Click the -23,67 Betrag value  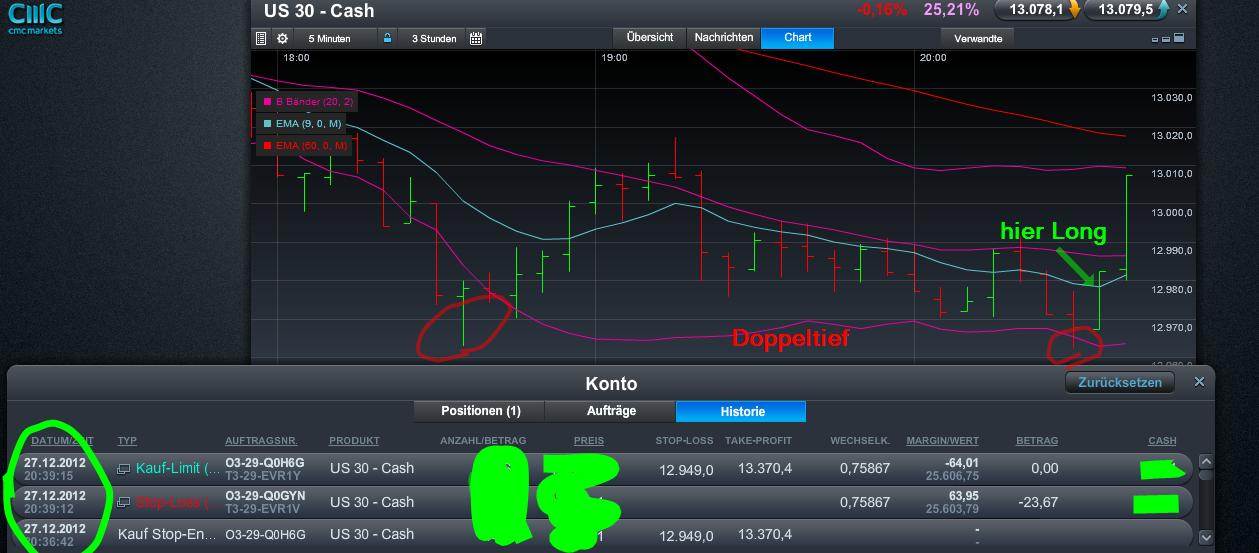coord(1037,502)
